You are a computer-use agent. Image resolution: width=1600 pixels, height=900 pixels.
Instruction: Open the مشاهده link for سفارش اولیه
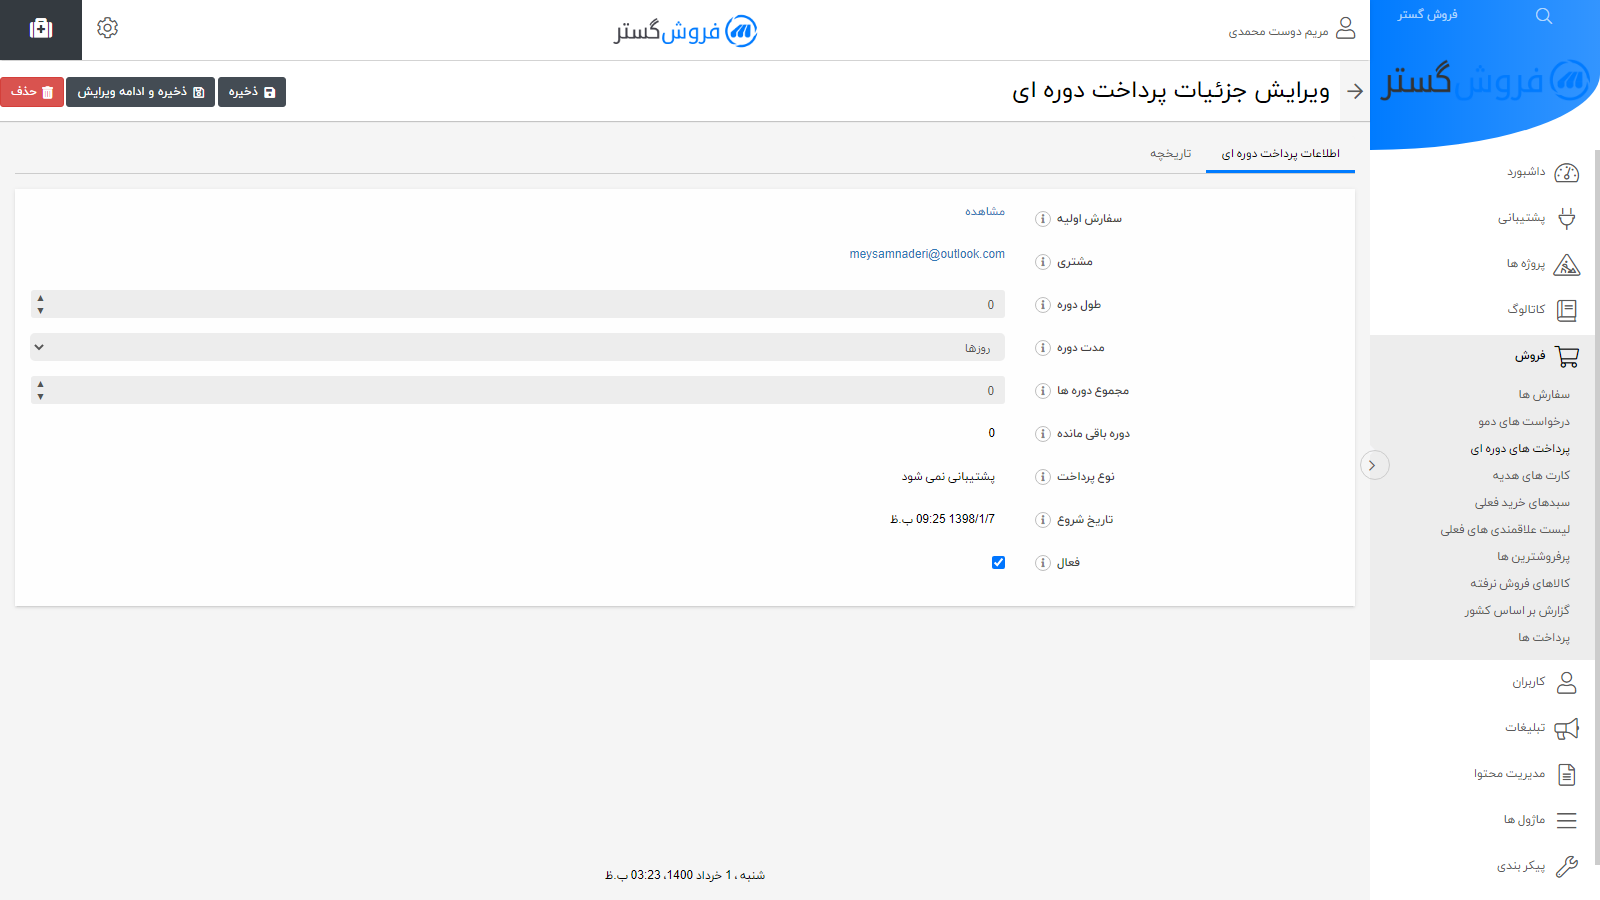[984, 212]
